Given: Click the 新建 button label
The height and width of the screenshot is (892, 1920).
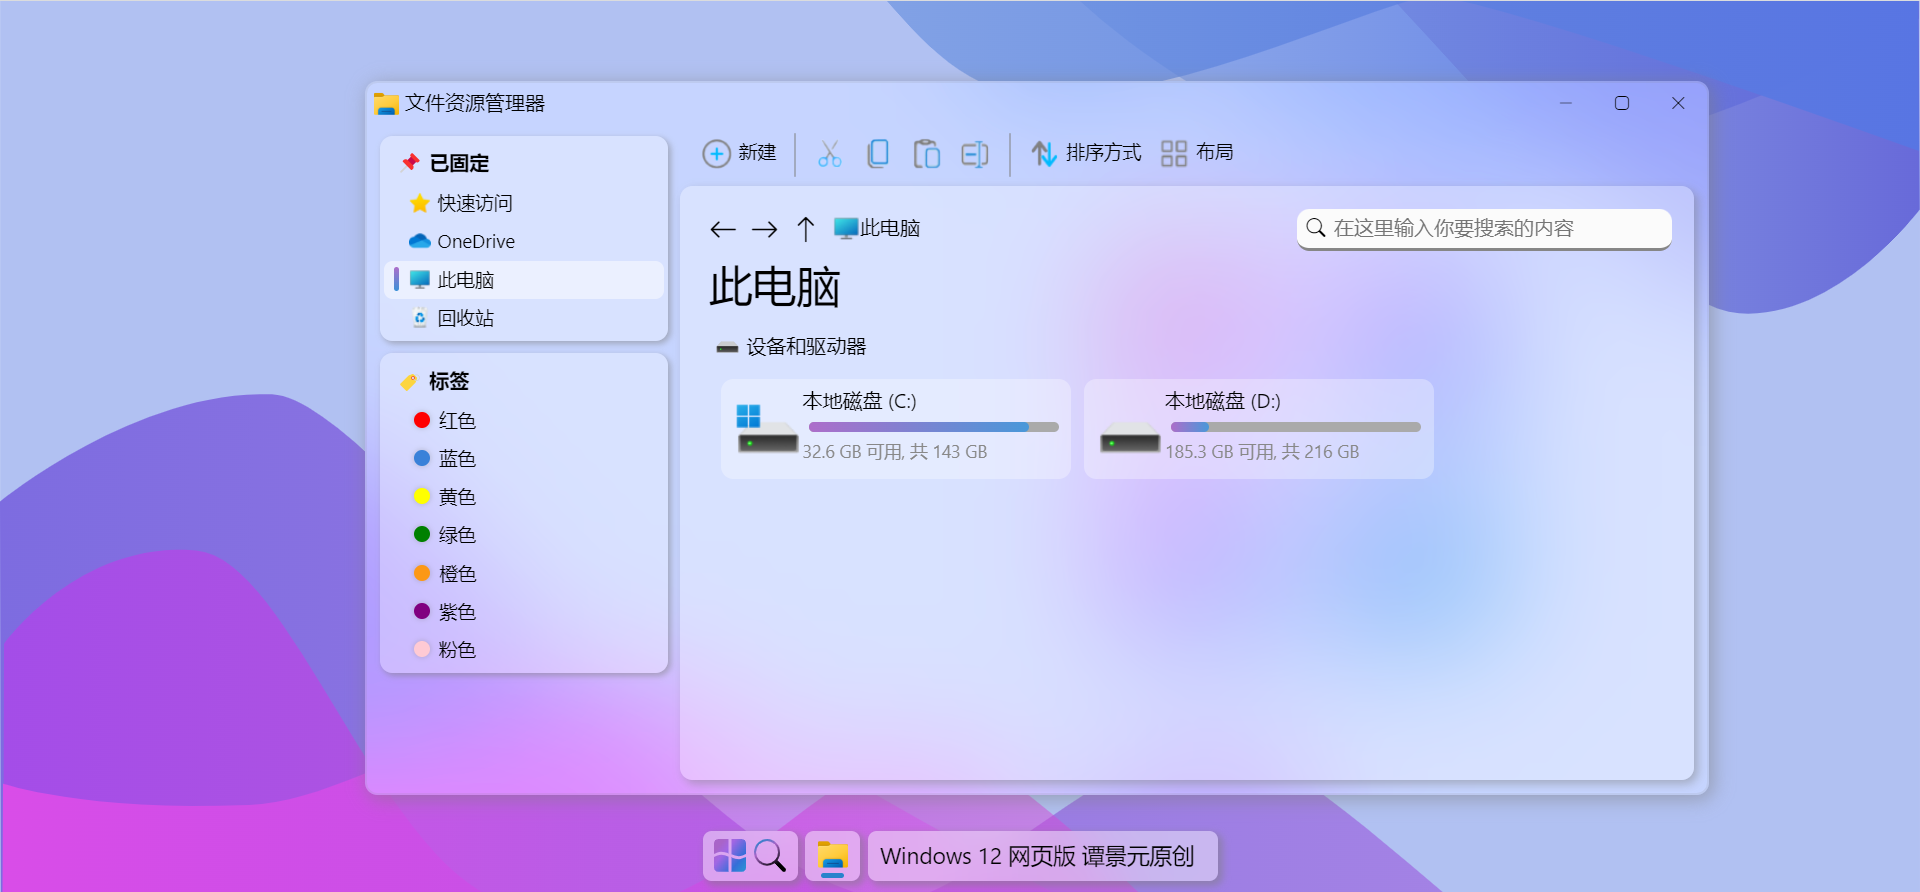Looking at the screenshot, I should pos(757,153).
